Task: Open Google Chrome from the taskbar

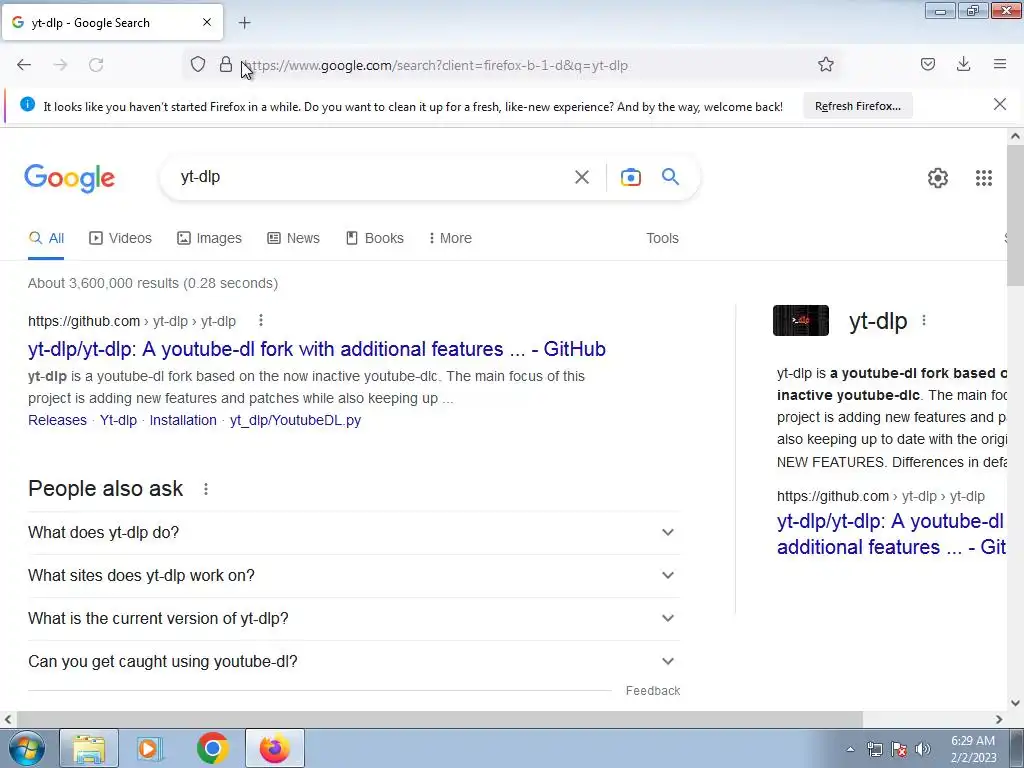Action: click(212, 748)
